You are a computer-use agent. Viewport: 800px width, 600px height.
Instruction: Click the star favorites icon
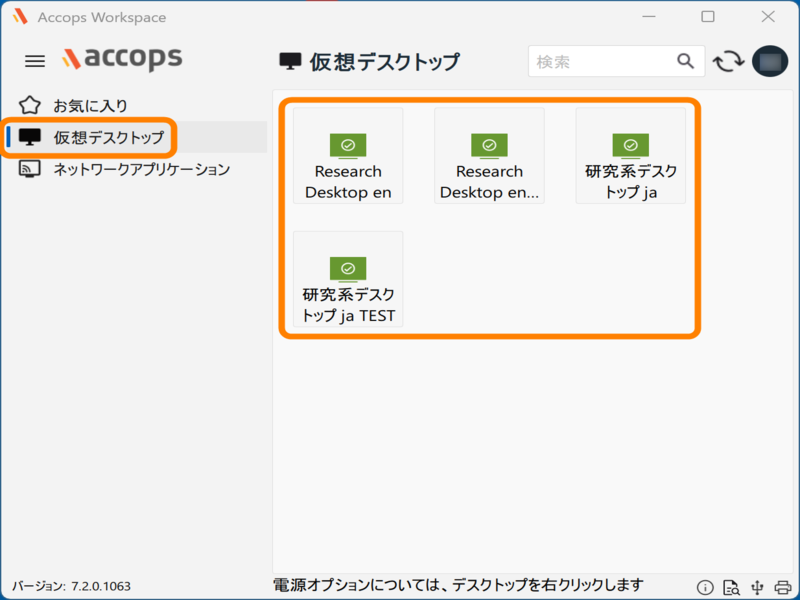click(30, 105)
